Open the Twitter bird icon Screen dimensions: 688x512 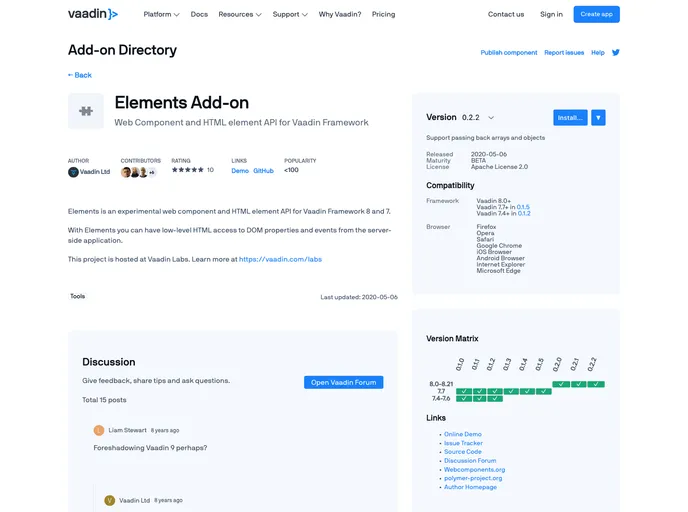[616, 53]
